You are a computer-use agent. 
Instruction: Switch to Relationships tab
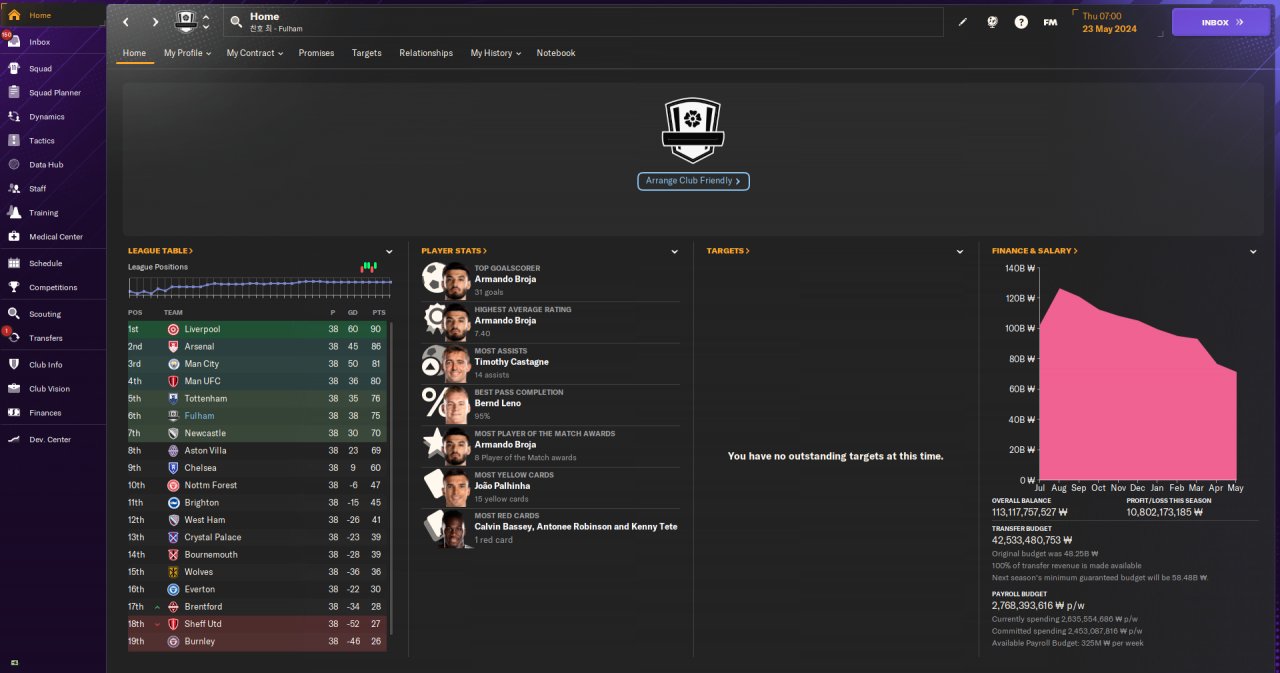(426, 53)
